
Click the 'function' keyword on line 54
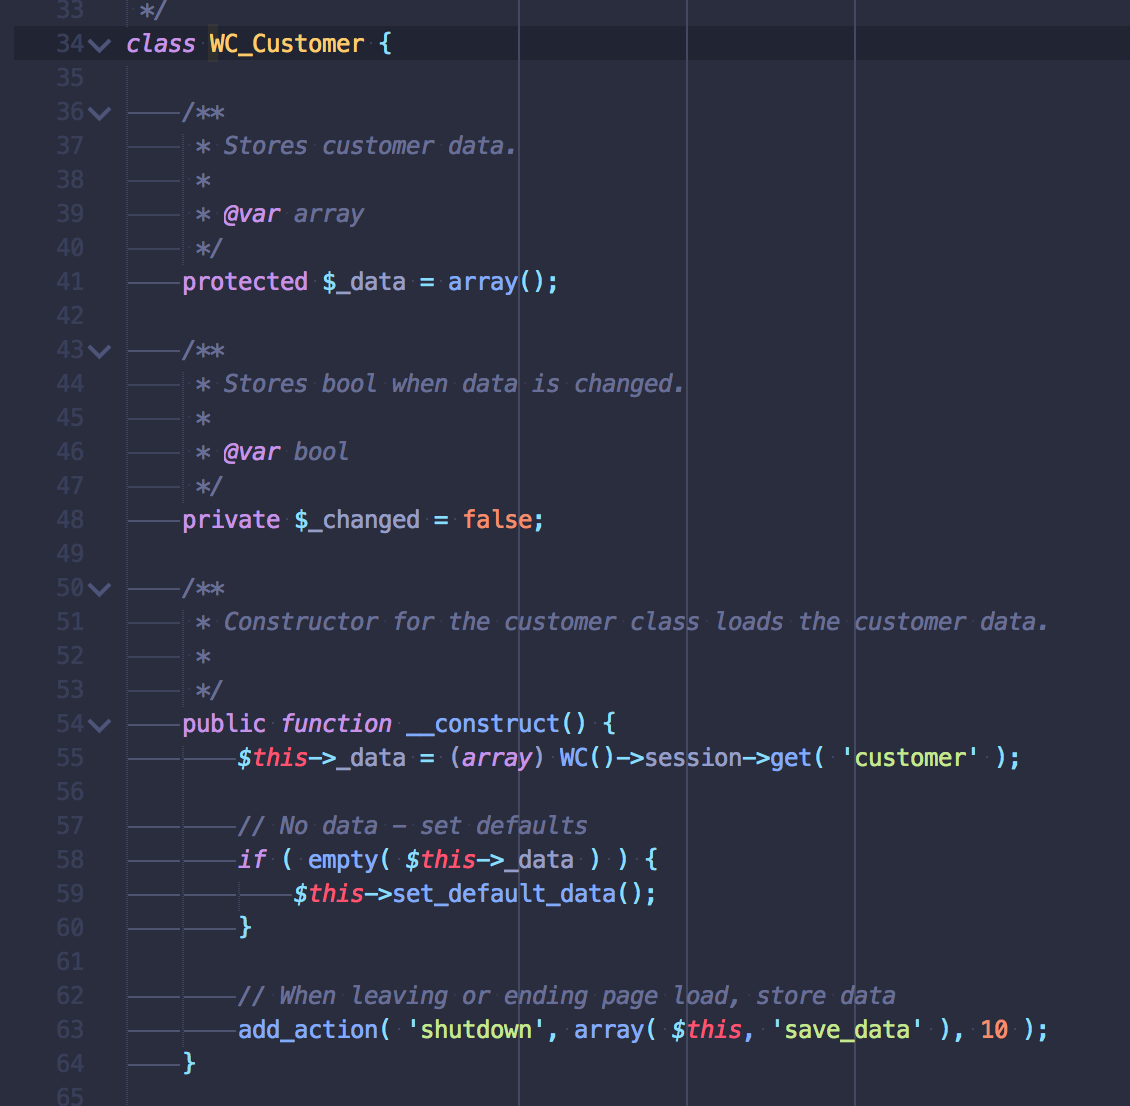pyautogui.click(x=336, y=723)
